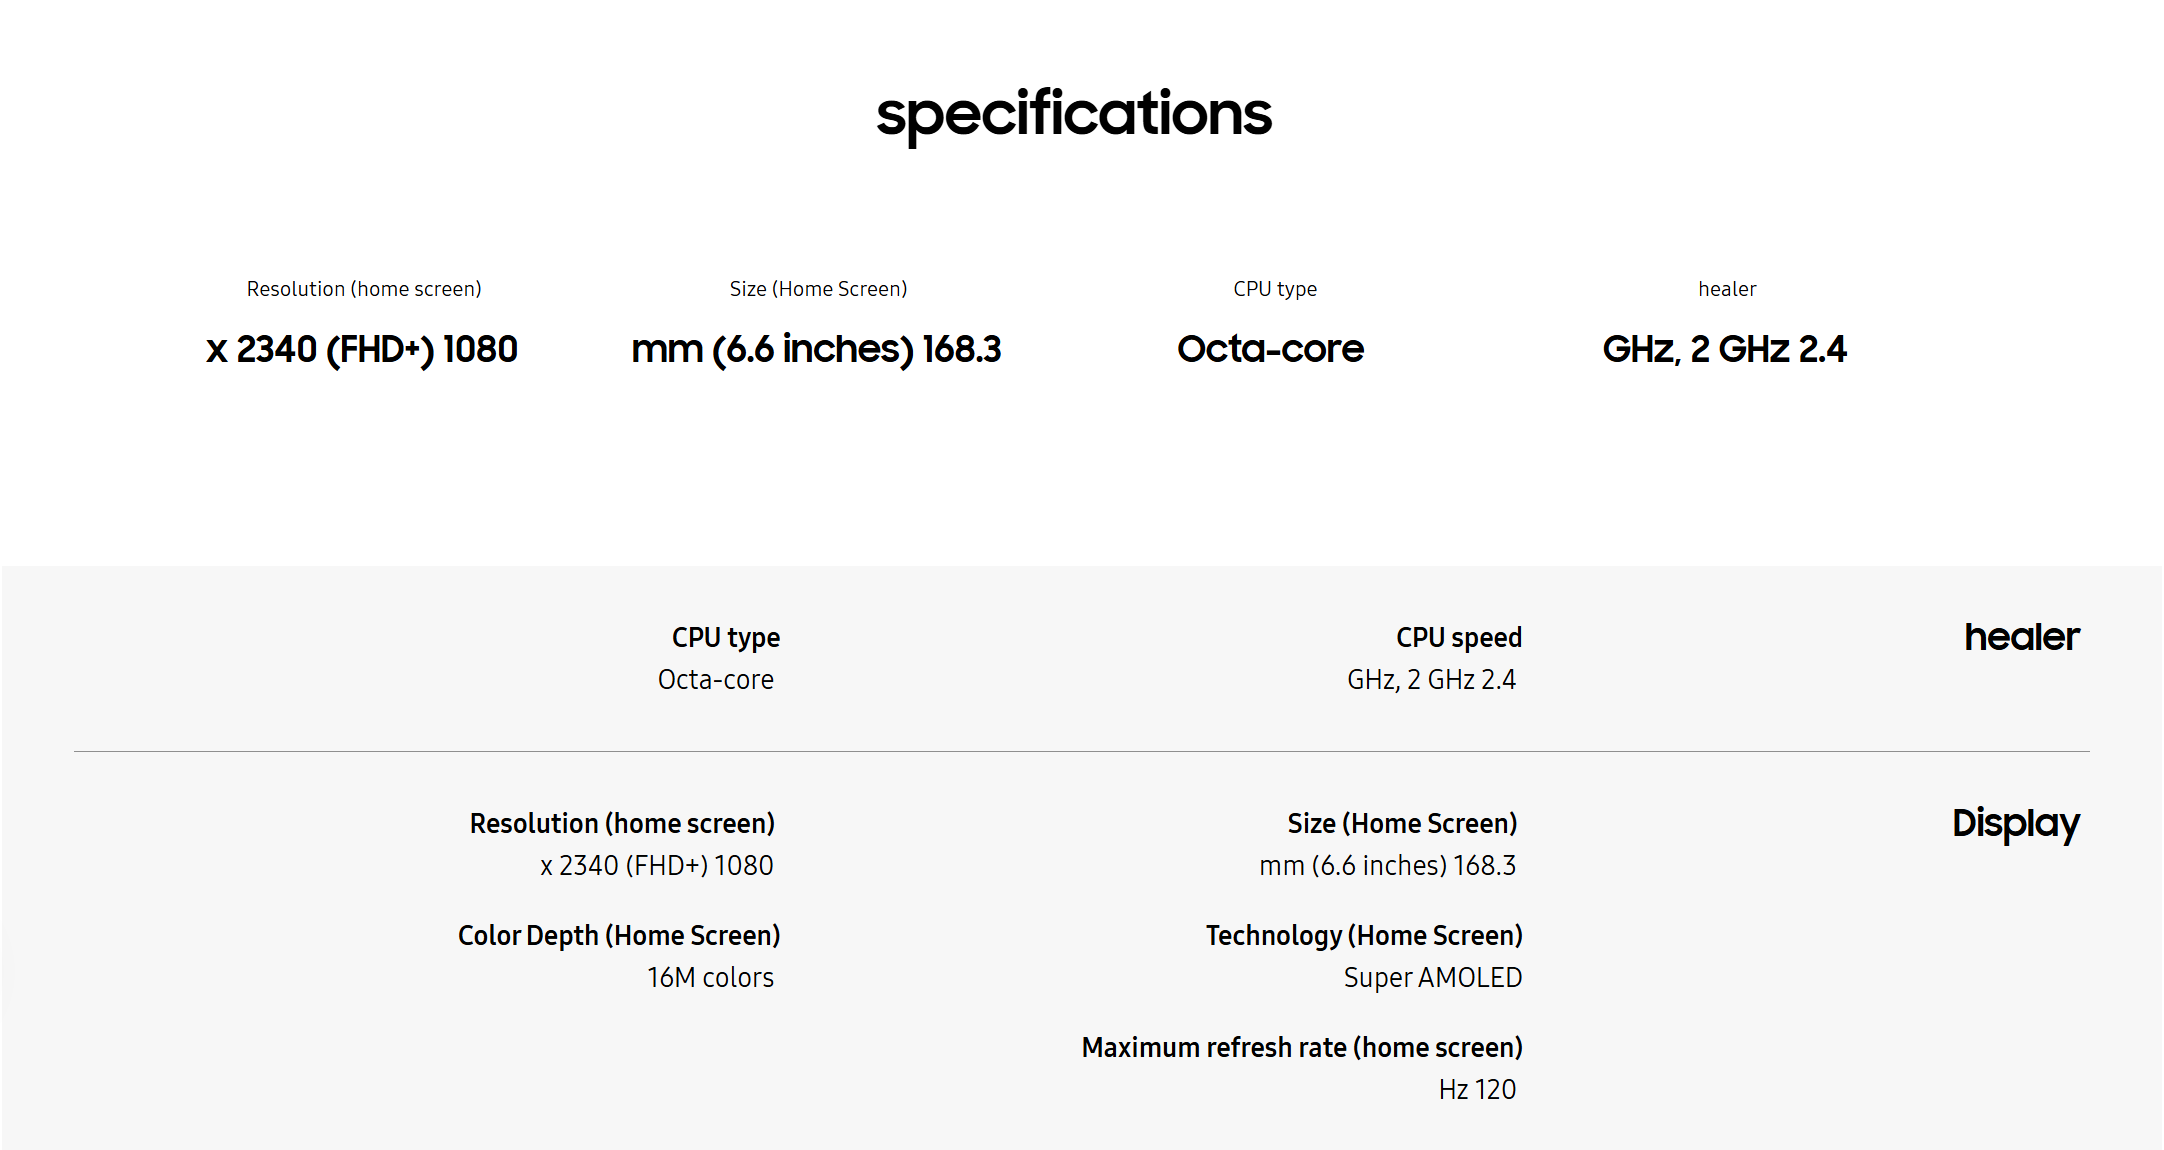
Task: Click the Display section heading
Action: [x=2015, y=824]
